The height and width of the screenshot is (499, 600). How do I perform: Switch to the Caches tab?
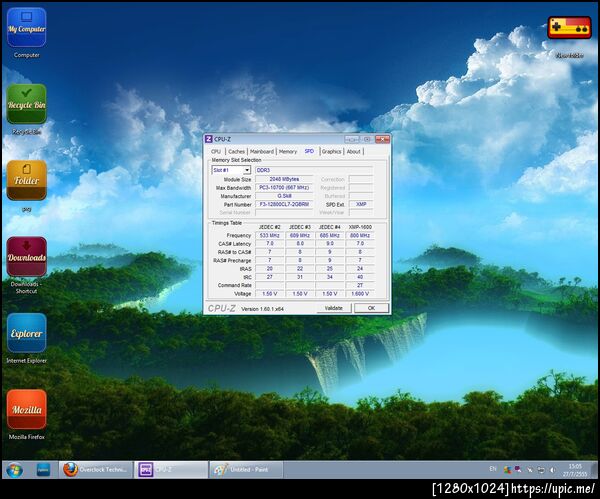pos(236,152)
